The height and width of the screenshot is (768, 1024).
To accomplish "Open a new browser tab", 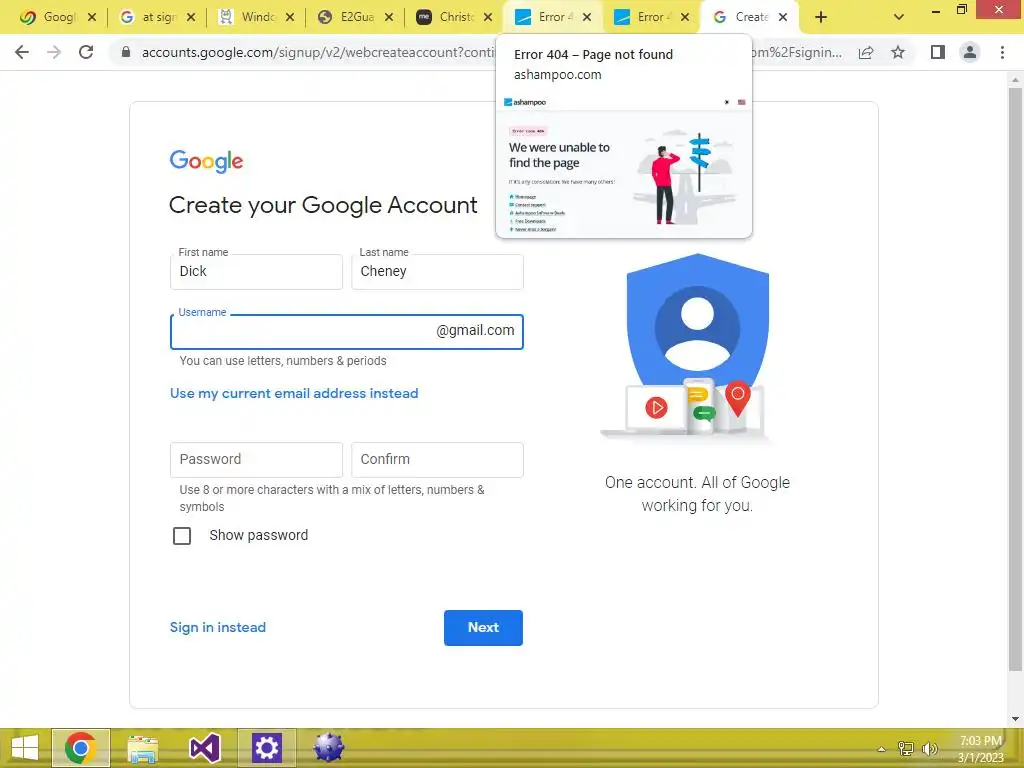I will click(x=821, y=17).
